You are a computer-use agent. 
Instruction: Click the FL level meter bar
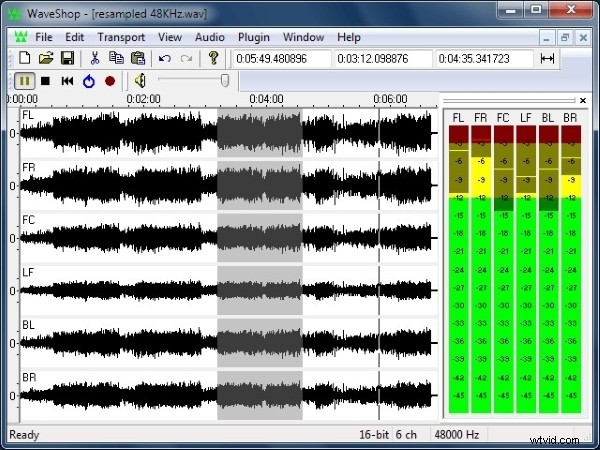pyautogui.click(x=458, y=269)
